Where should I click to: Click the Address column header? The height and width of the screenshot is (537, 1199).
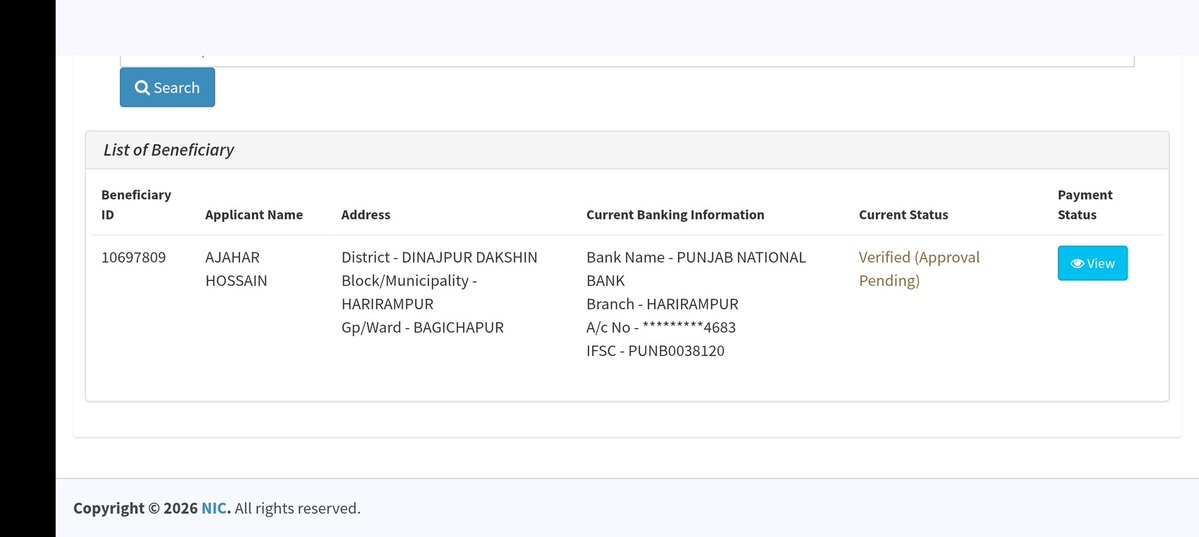(x=366, y=215)
